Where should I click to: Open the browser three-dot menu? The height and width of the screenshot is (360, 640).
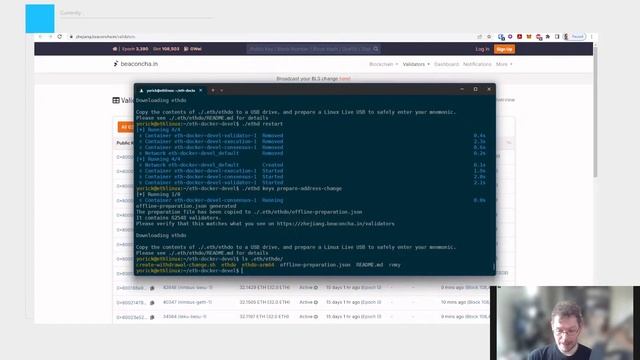pyautogui.click(x=591, y=37)
